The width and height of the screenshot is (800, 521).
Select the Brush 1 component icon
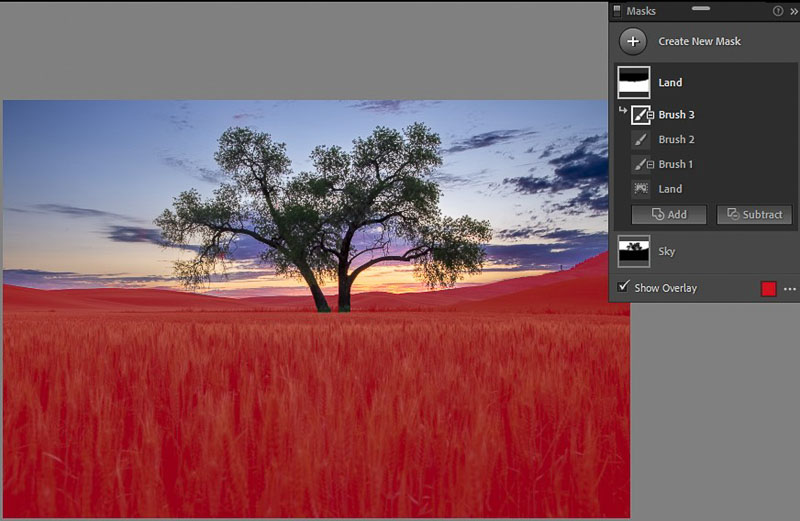[641, 164]
